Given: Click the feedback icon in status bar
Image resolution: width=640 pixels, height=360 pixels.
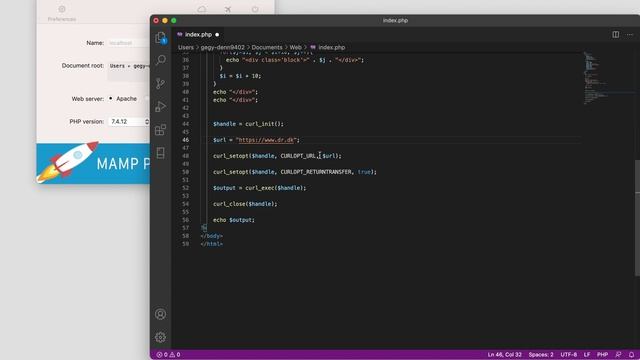Looking at the screenshot, I should (x=618, y=355).
